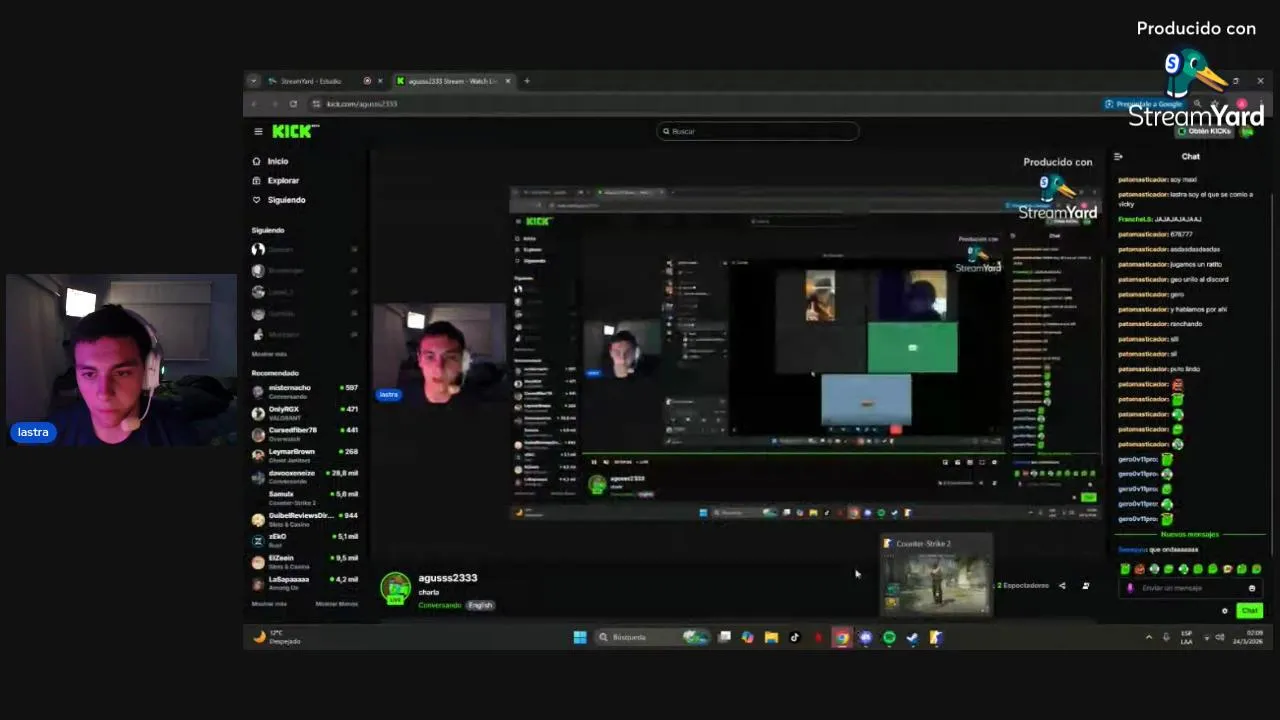The height and width of the screenshot is (720, 1280).
Task: Reload the Kick page
Action: click(x=293, y=104)
